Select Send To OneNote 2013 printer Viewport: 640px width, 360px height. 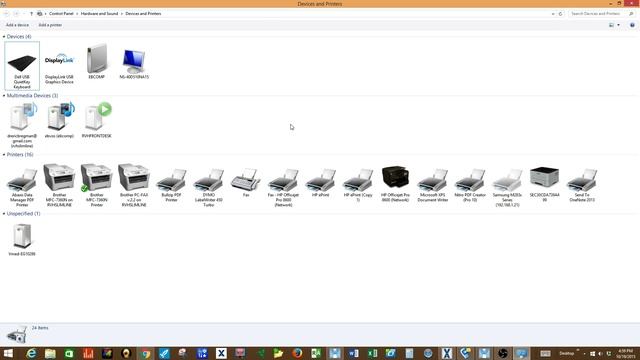pyautogui.click(x=582, y=185)
